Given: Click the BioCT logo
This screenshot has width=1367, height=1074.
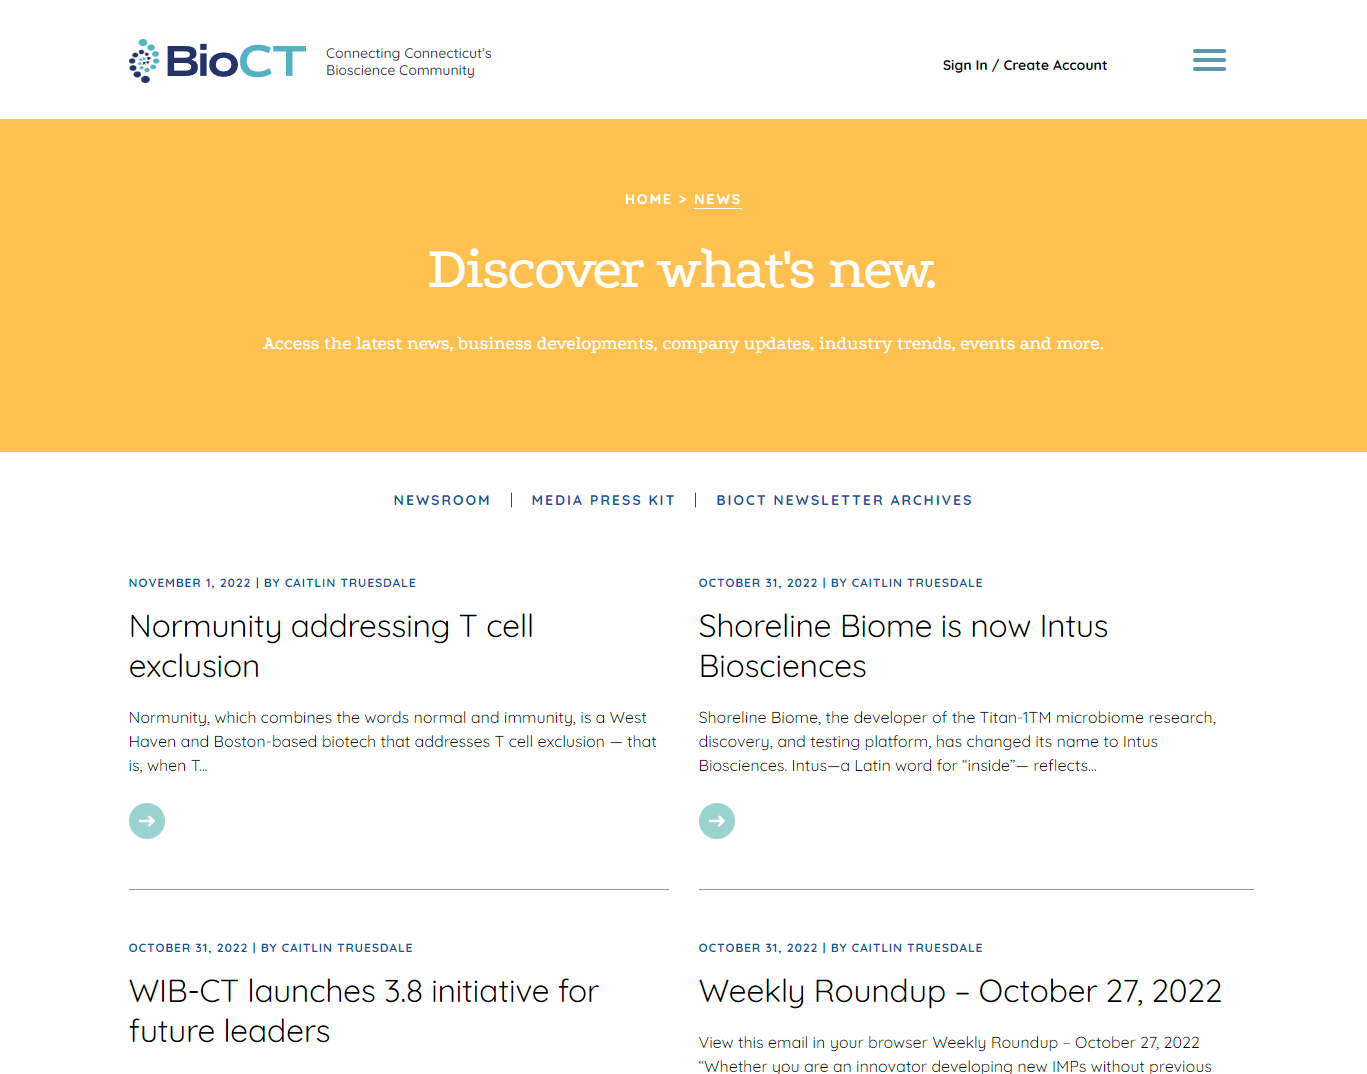Looking at the screenshot, I should click(x=218, y=61).
